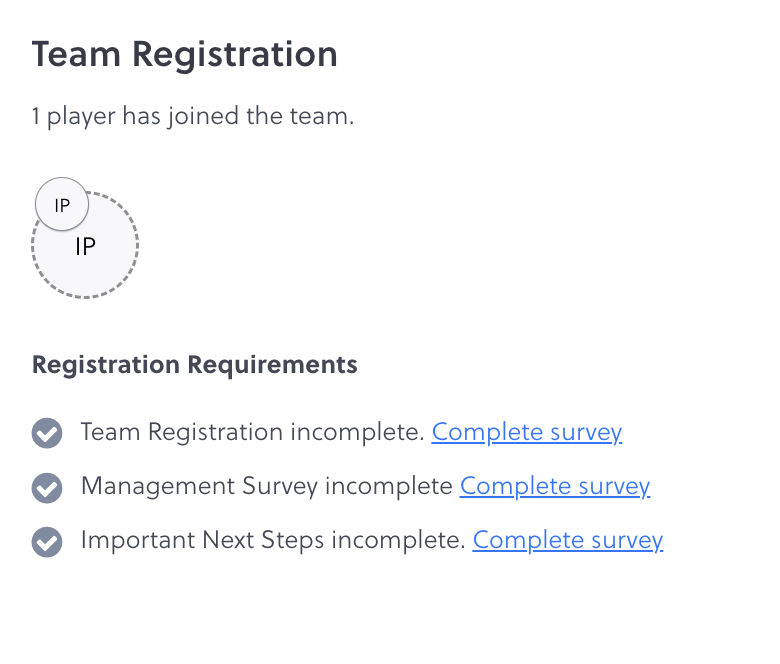Click the word 'player' in the joined message
This screenshot has height=664, width=780.
(82, 117)
